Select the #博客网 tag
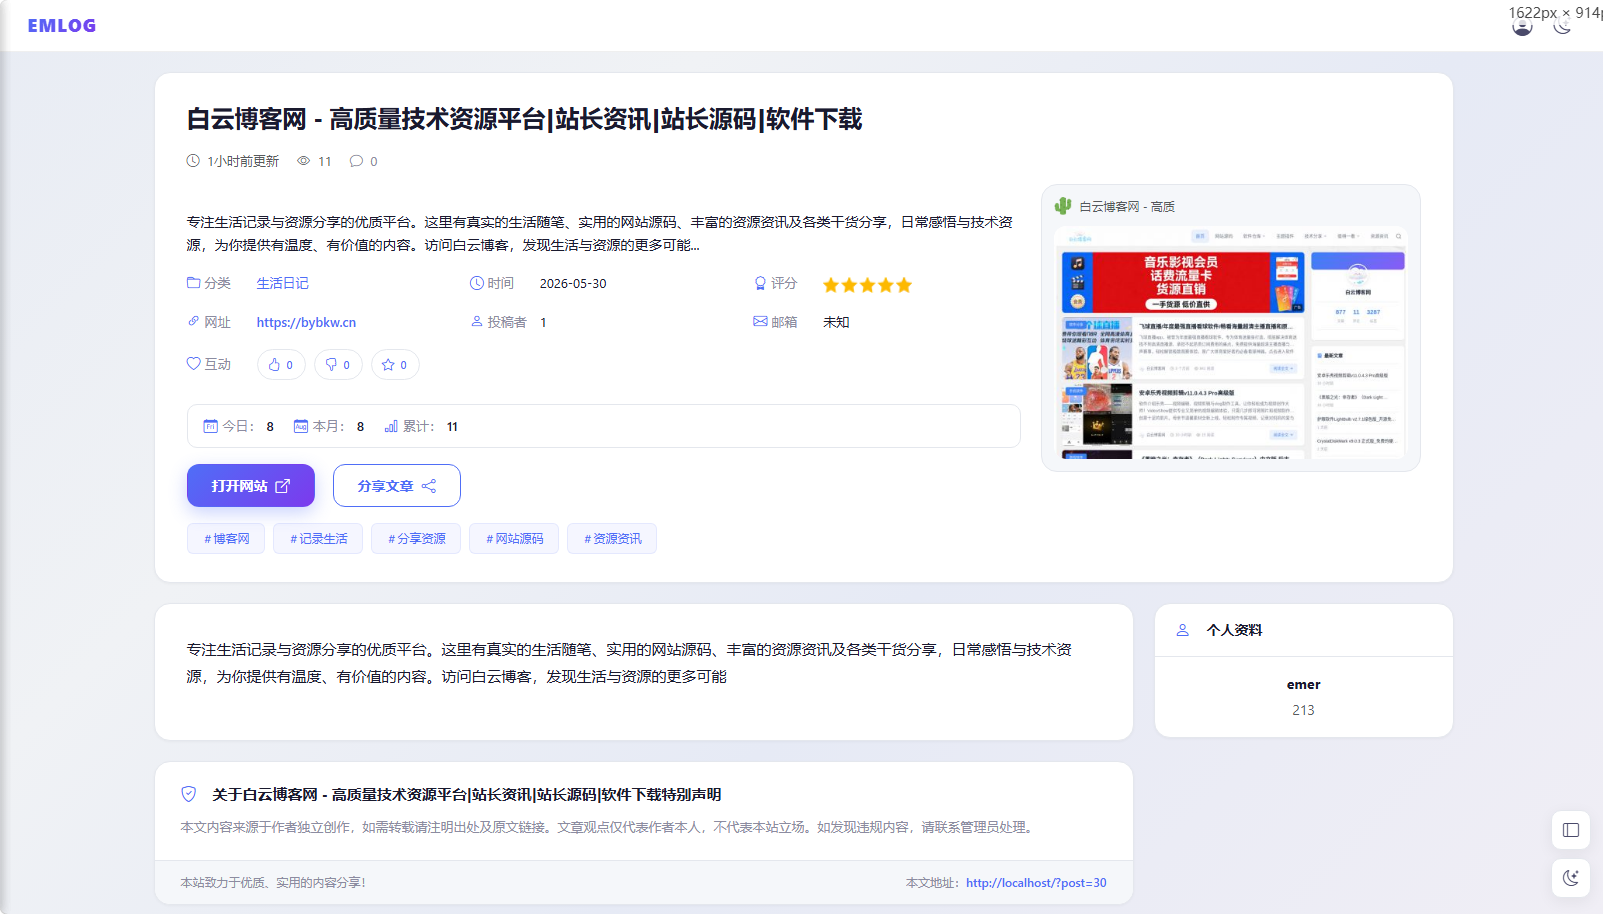Image resolution: width=1603 pixels, height=914 pixels. coord(227,539)
